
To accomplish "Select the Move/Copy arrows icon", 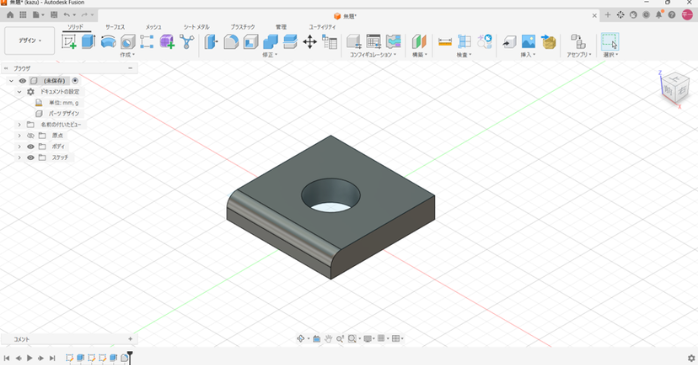I will coord(309,42).
